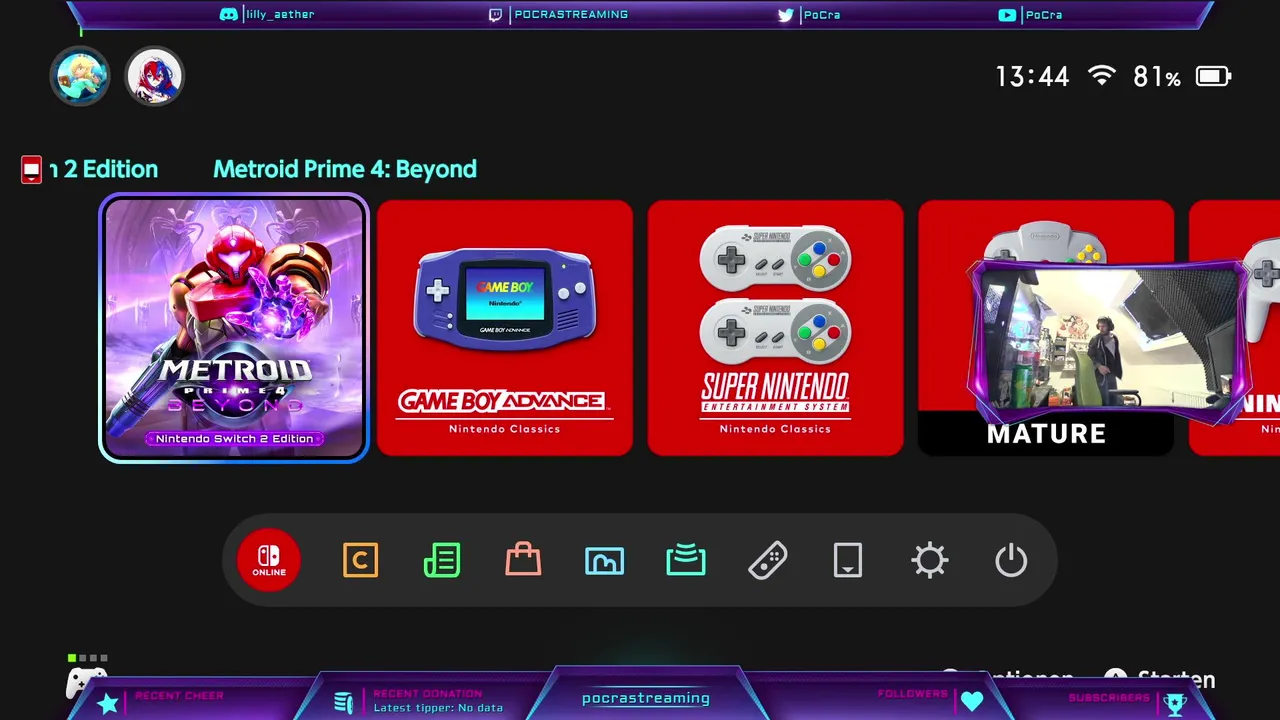This screenshot has width=1280, height=720.
Task: Open the Nintendo eShop shopping bag icon
Action: click(523, 559)
